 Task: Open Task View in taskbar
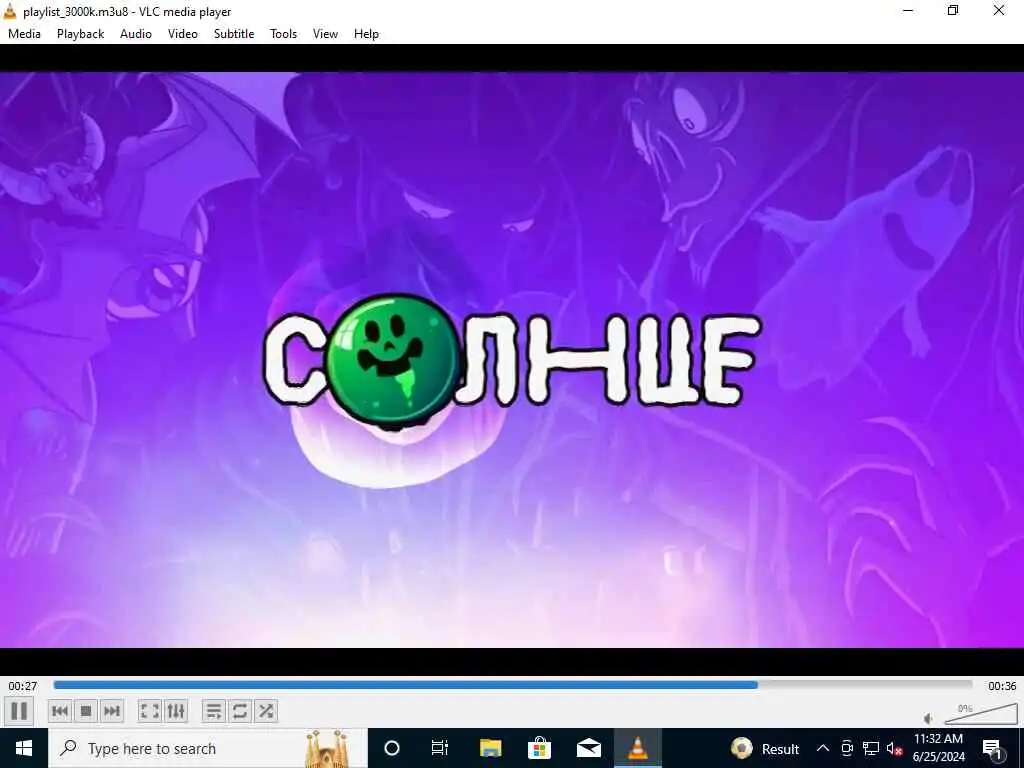(440, 748)
